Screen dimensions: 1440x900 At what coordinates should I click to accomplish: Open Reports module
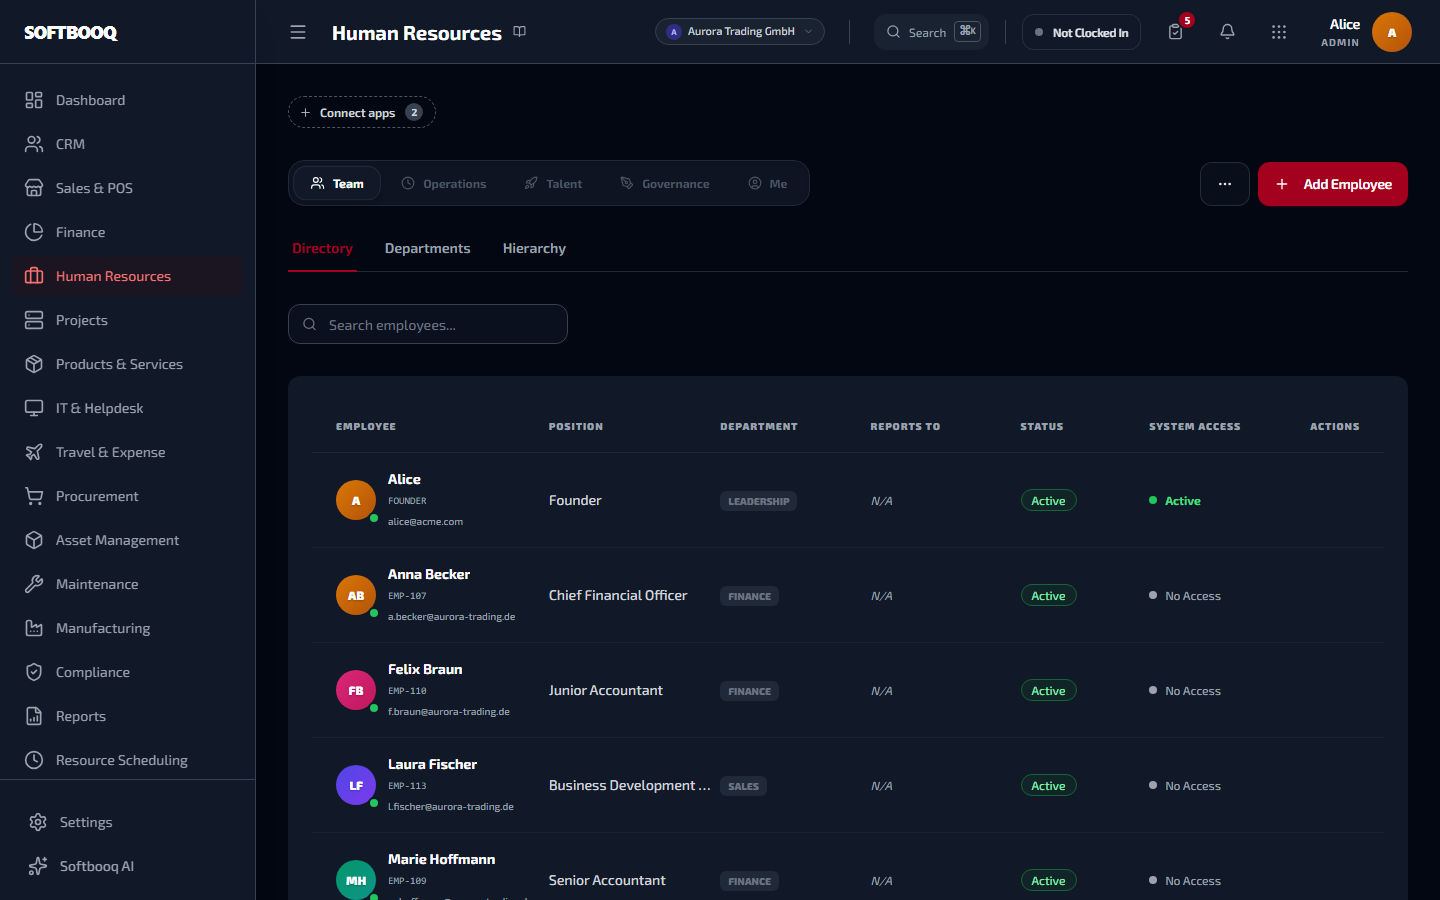(x=127, y=716)
